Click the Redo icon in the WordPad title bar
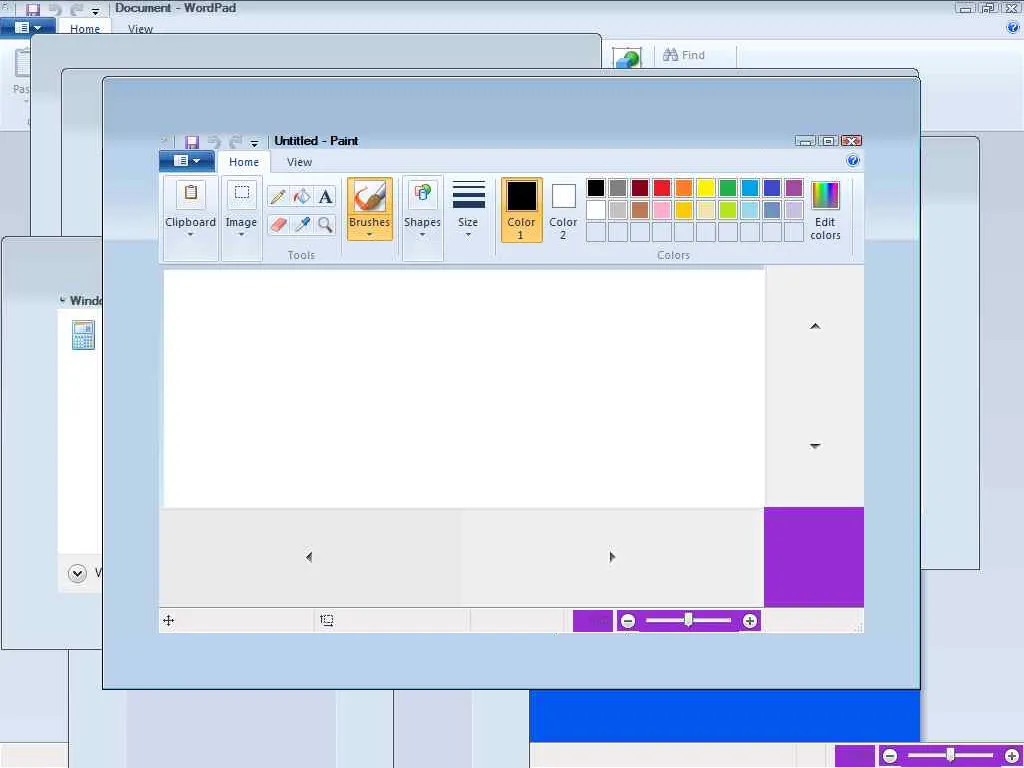 (77, 10)
